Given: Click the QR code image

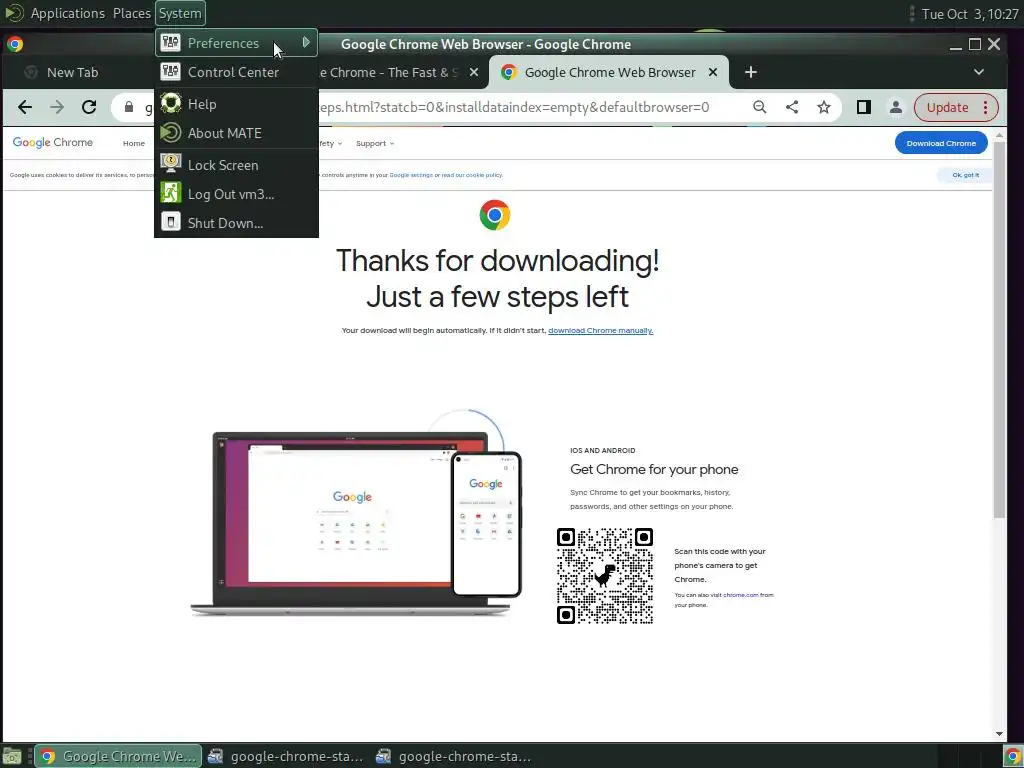Looking at the screenshot, I should pos(605,576).
